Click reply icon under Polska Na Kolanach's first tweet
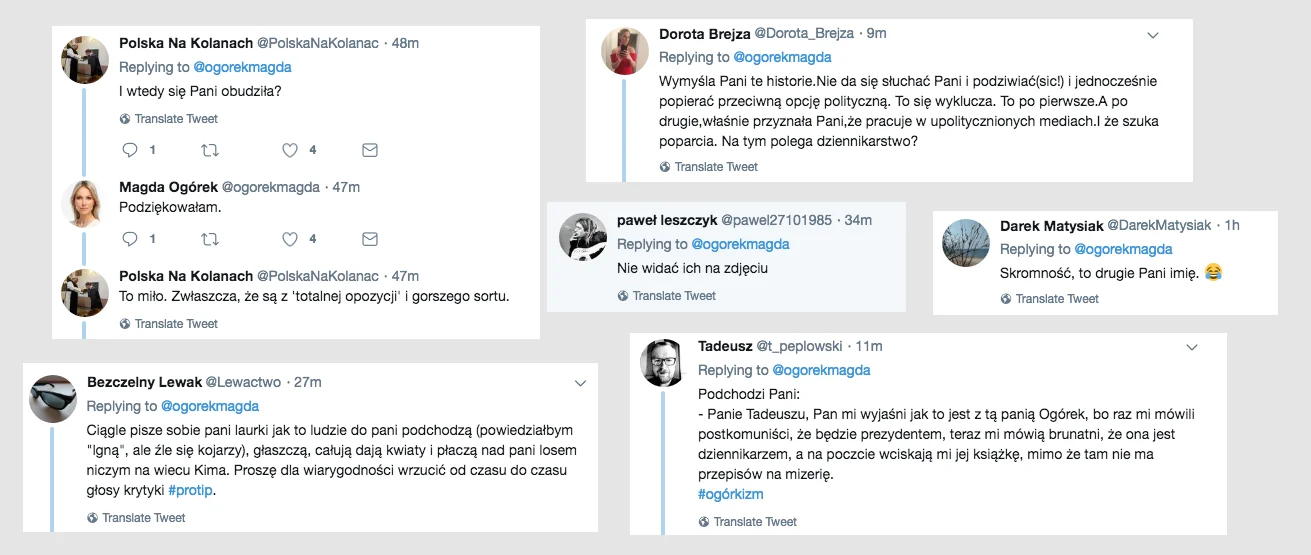 pyautogui.click(x=129, y=150)
